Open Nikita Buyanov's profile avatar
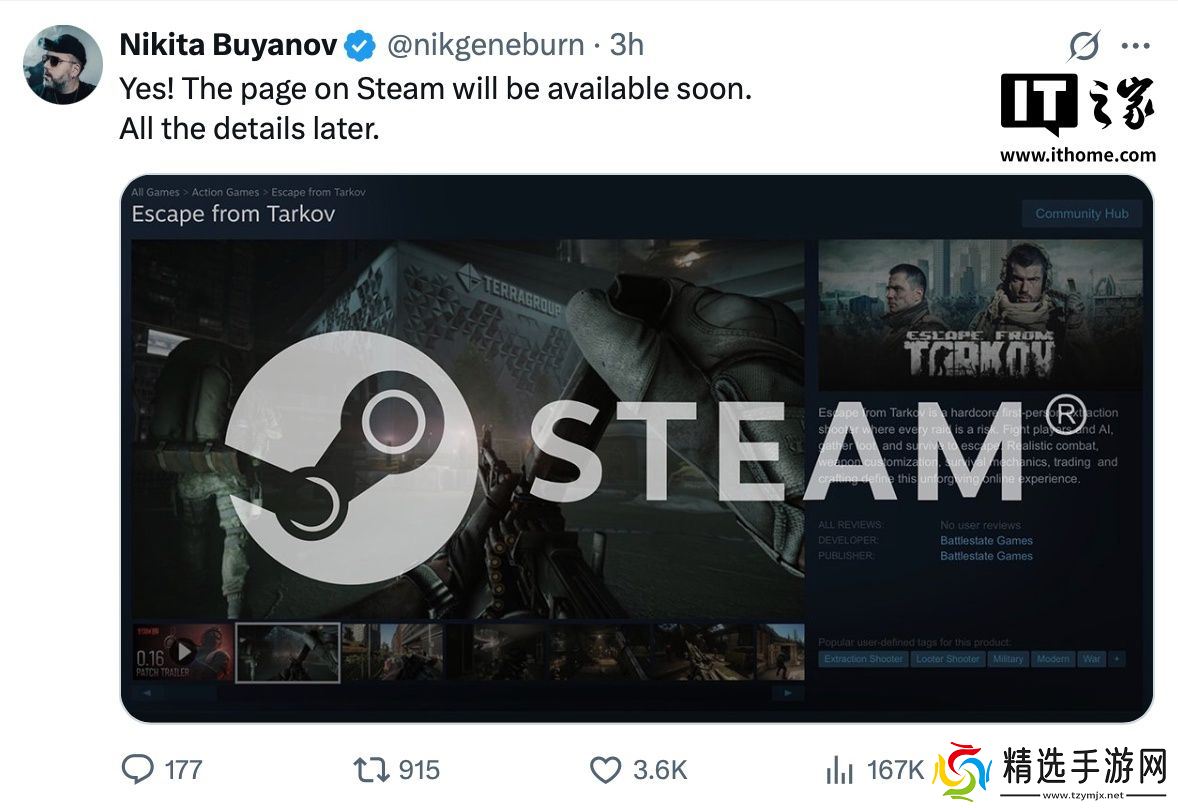Image resolution: width=1178 pixels, height=808 pixels. (62, 64)
